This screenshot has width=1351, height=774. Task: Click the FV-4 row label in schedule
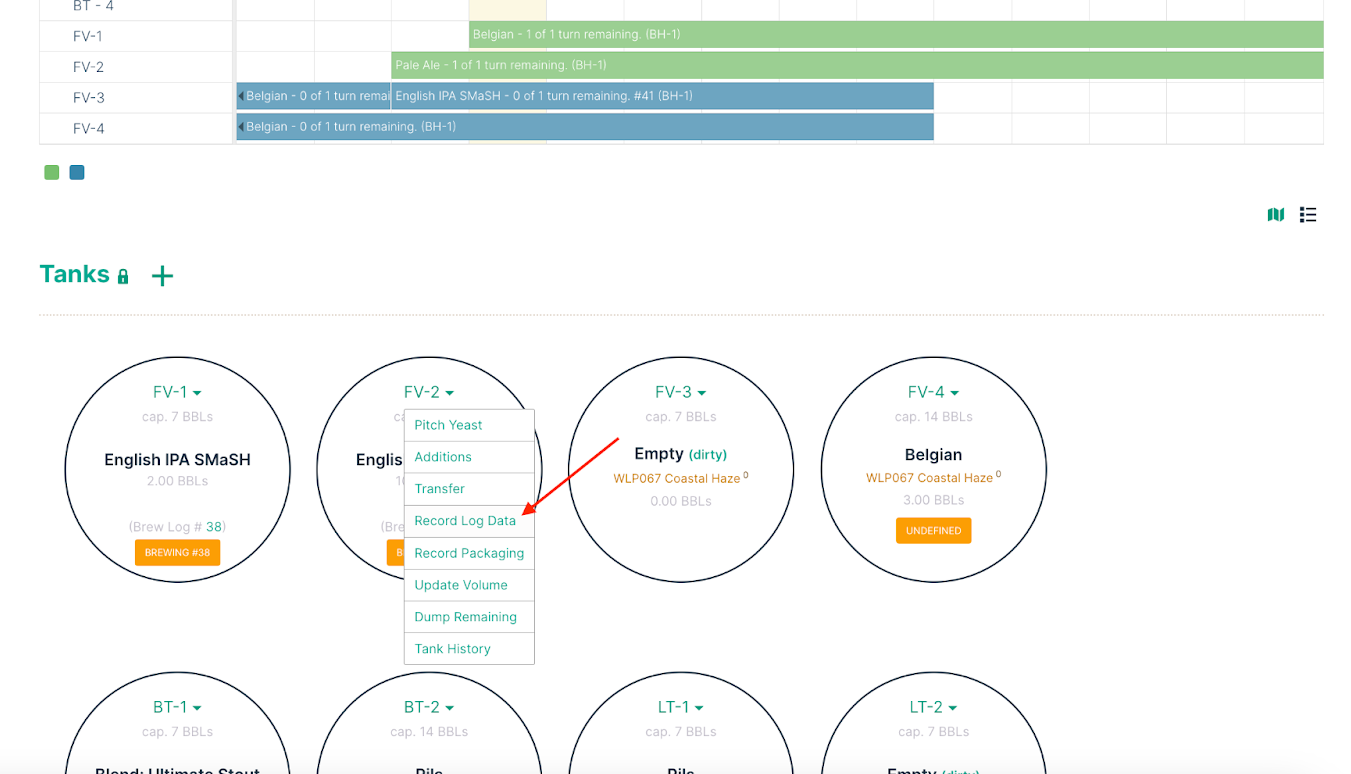88,128
